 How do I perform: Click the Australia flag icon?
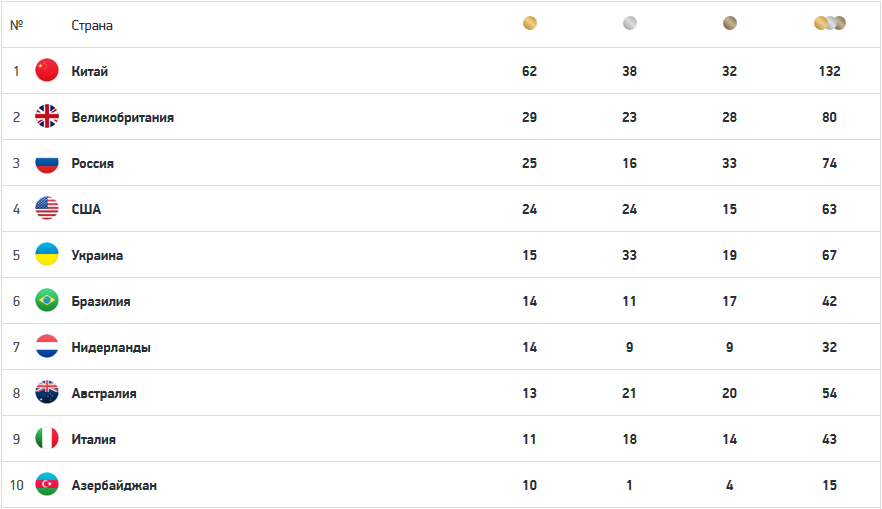(47, 392)
